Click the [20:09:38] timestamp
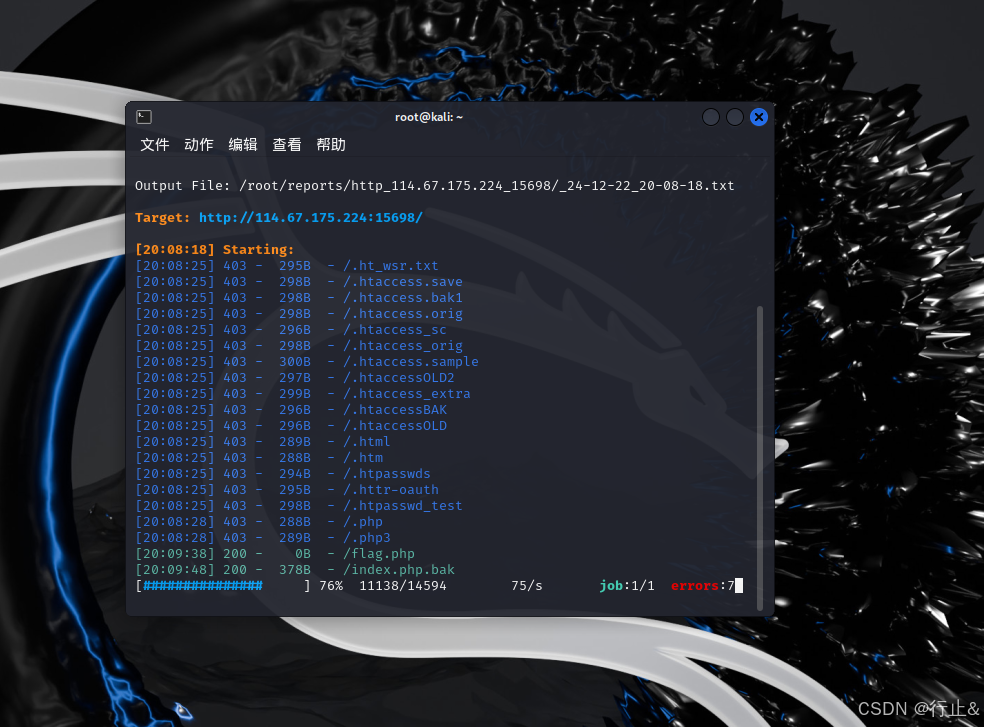Image resolution: width=984 pixels, height=727 pixels. coord(175,554)
